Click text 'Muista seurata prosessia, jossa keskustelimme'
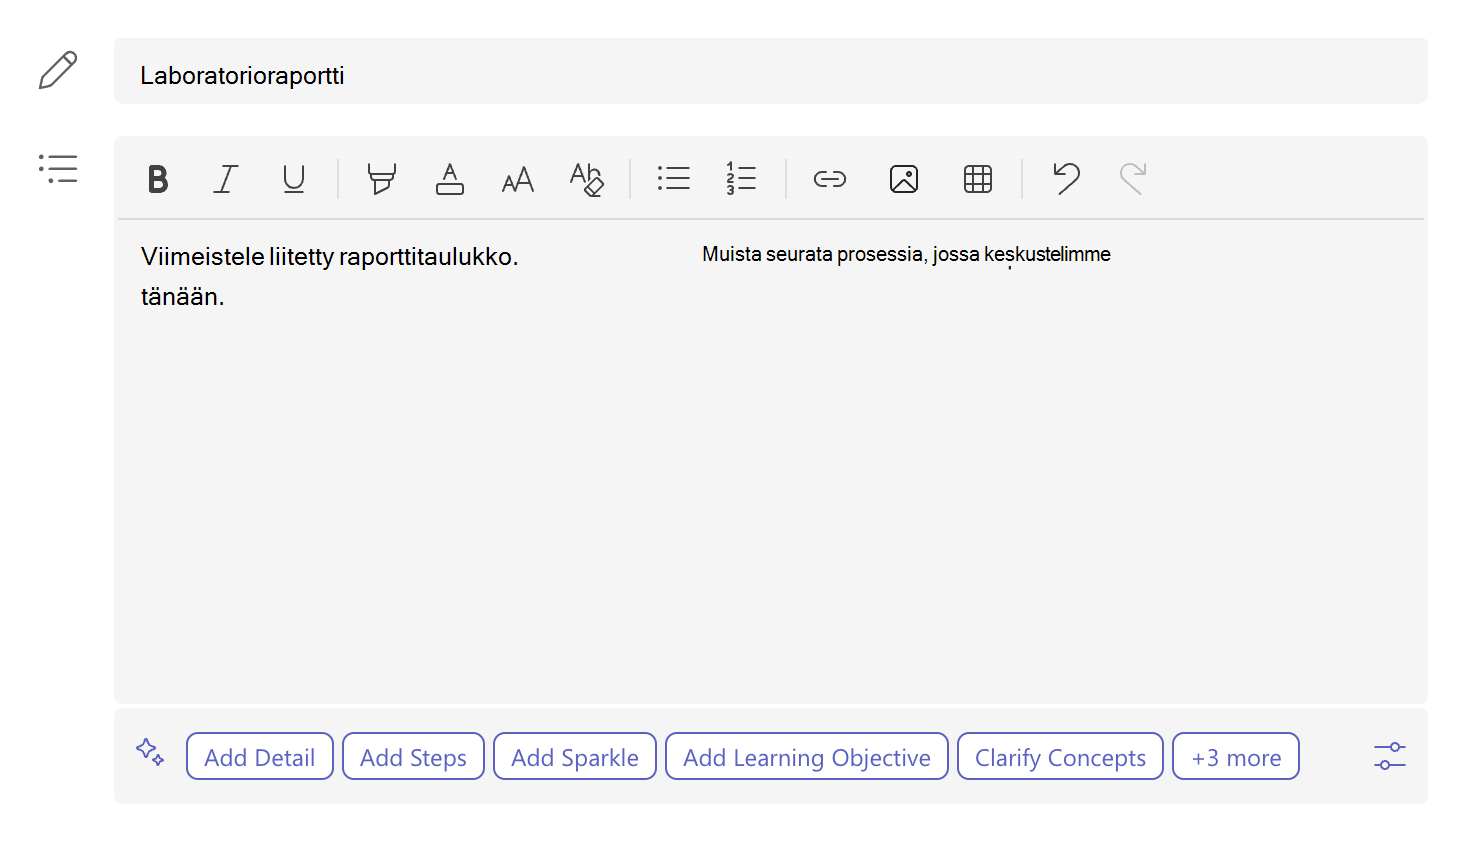This screenshot has height=844, width=1460. coord(906,254)
